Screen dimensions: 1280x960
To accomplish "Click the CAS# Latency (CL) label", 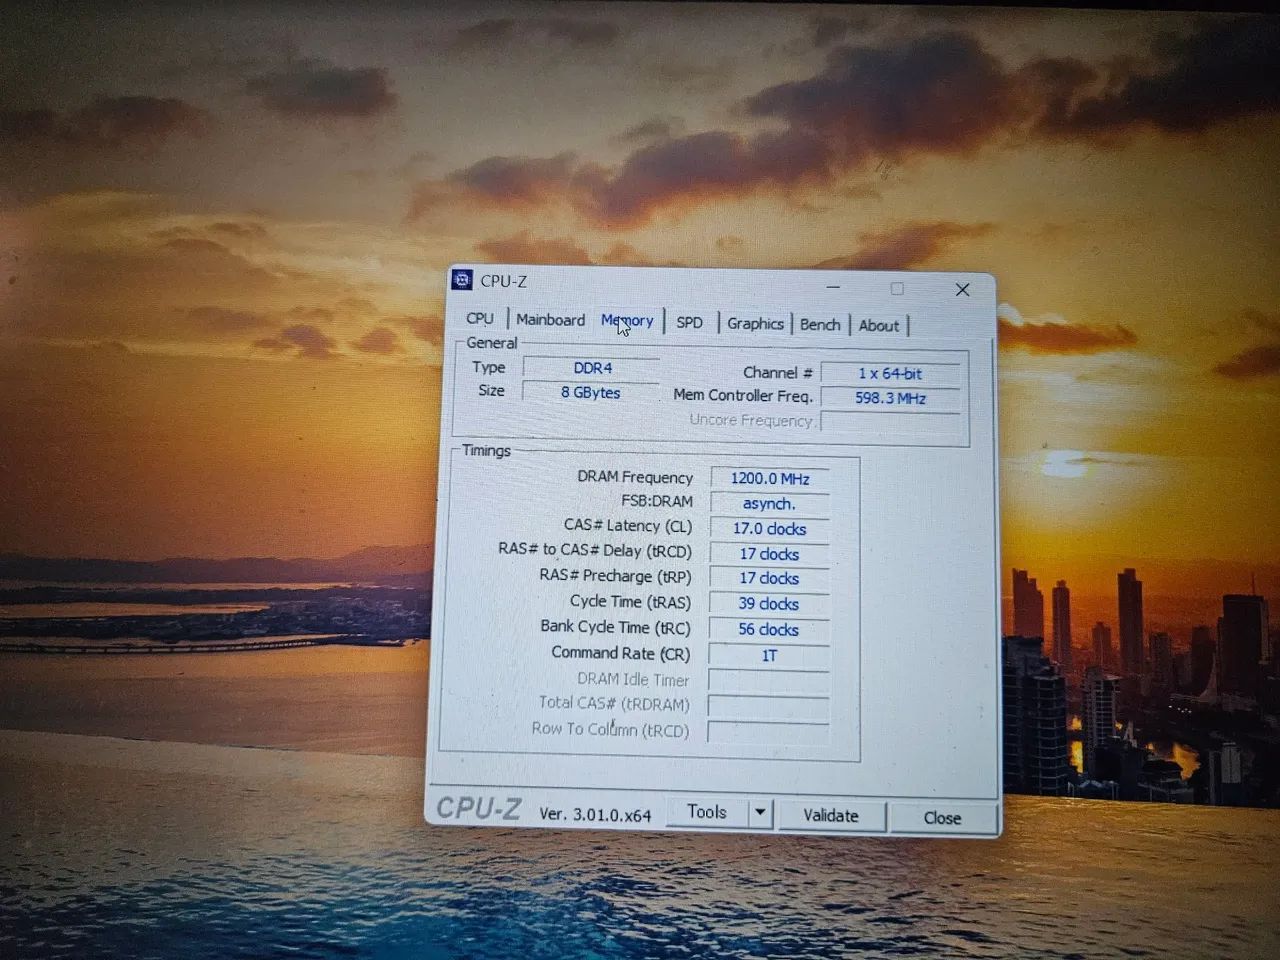I will click(x=627, y=525).
